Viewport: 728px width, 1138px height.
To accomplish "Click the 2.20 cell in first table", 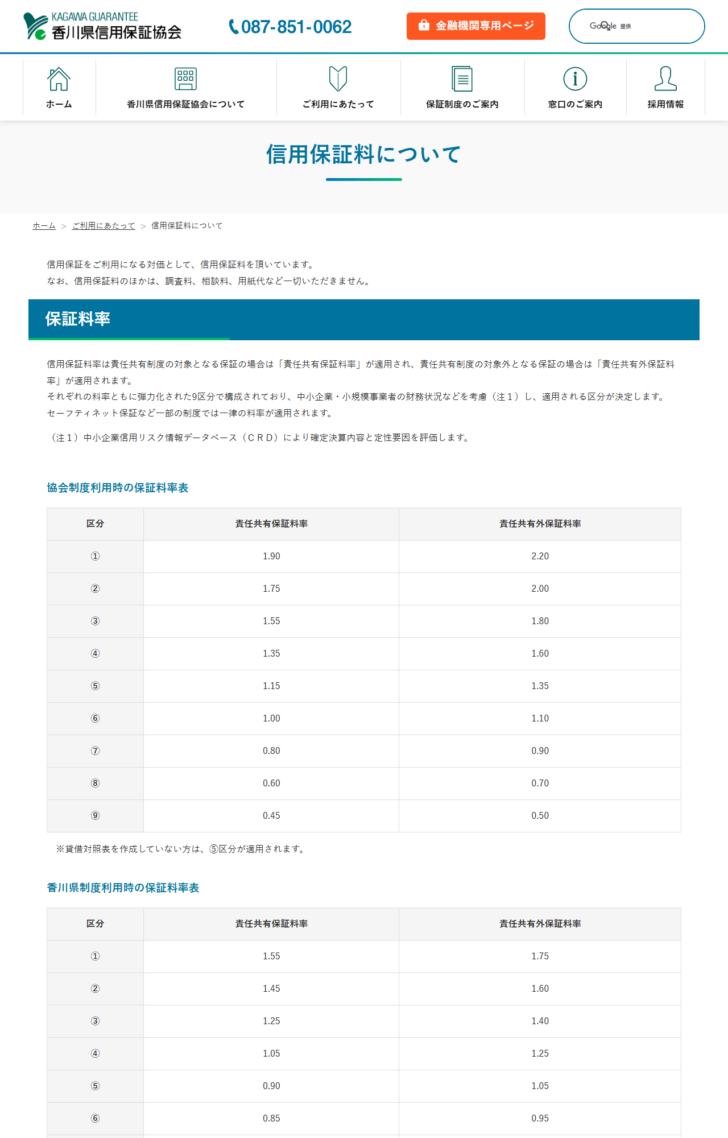I will (x=540, y=557).
